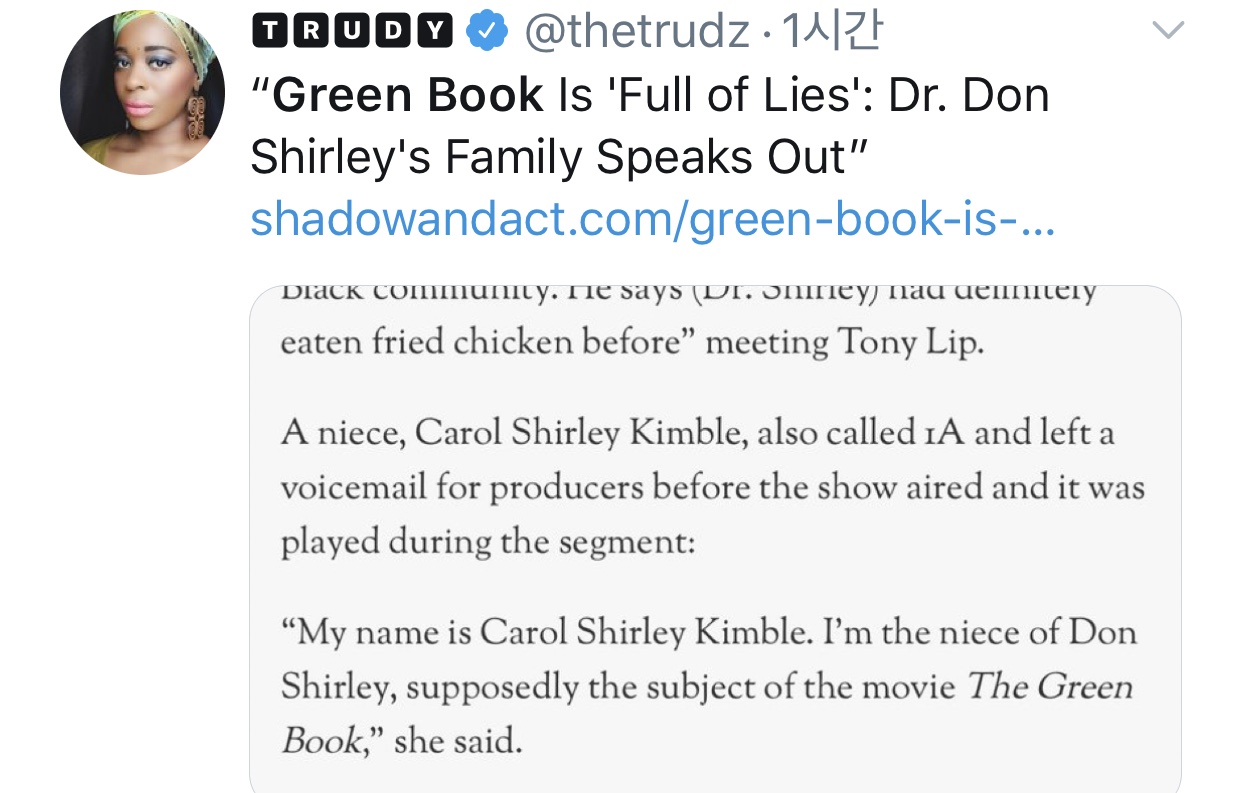The height and width of the screenshot is (793, 1242).
Task: Select the TRUDY display name
Action: click(351, 33)
